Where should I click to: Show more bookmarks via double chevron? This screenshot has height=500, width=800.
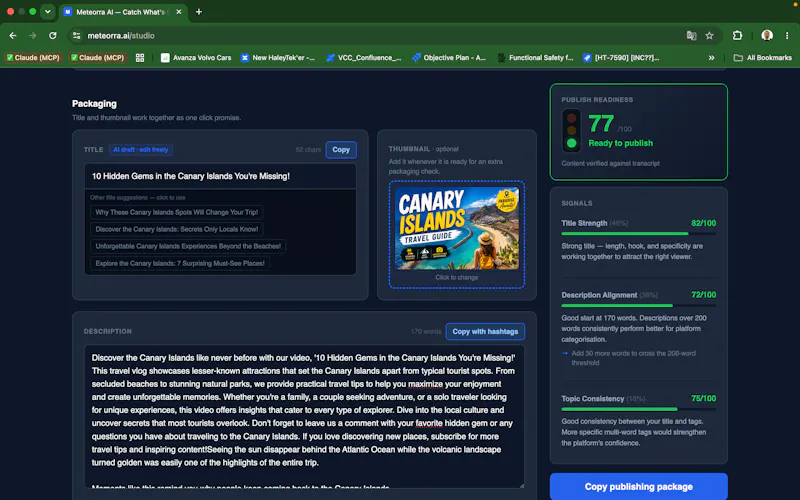(711, 58)
